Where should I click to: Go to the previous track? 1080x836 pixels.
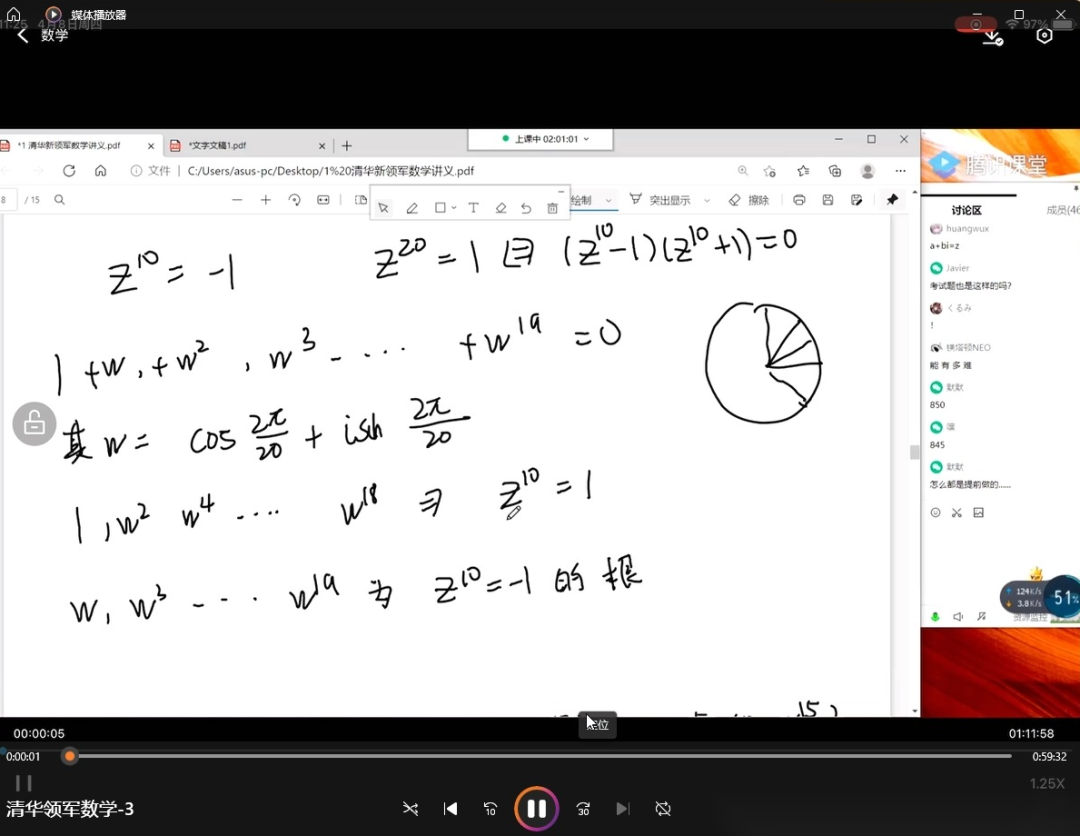[450, 808]
